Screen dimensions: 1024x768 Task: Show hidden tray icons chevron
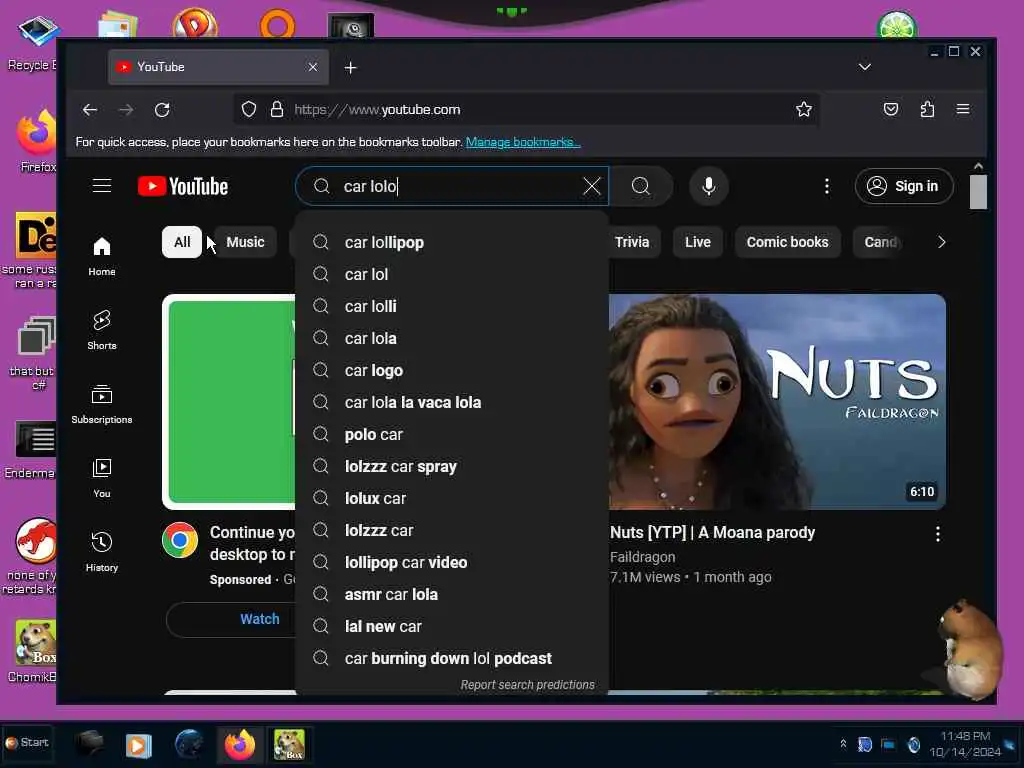[843, 744]
